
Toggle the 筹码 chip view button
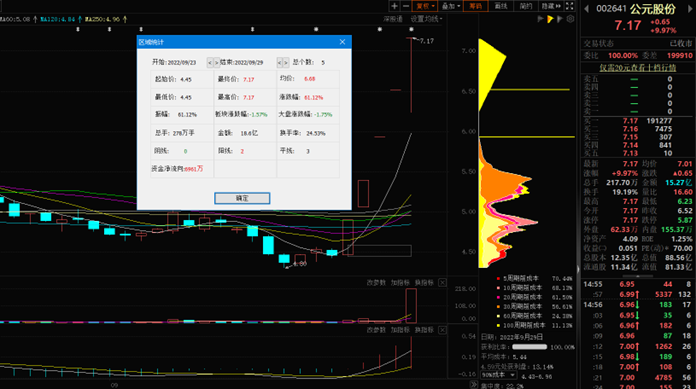pos(475,6)
